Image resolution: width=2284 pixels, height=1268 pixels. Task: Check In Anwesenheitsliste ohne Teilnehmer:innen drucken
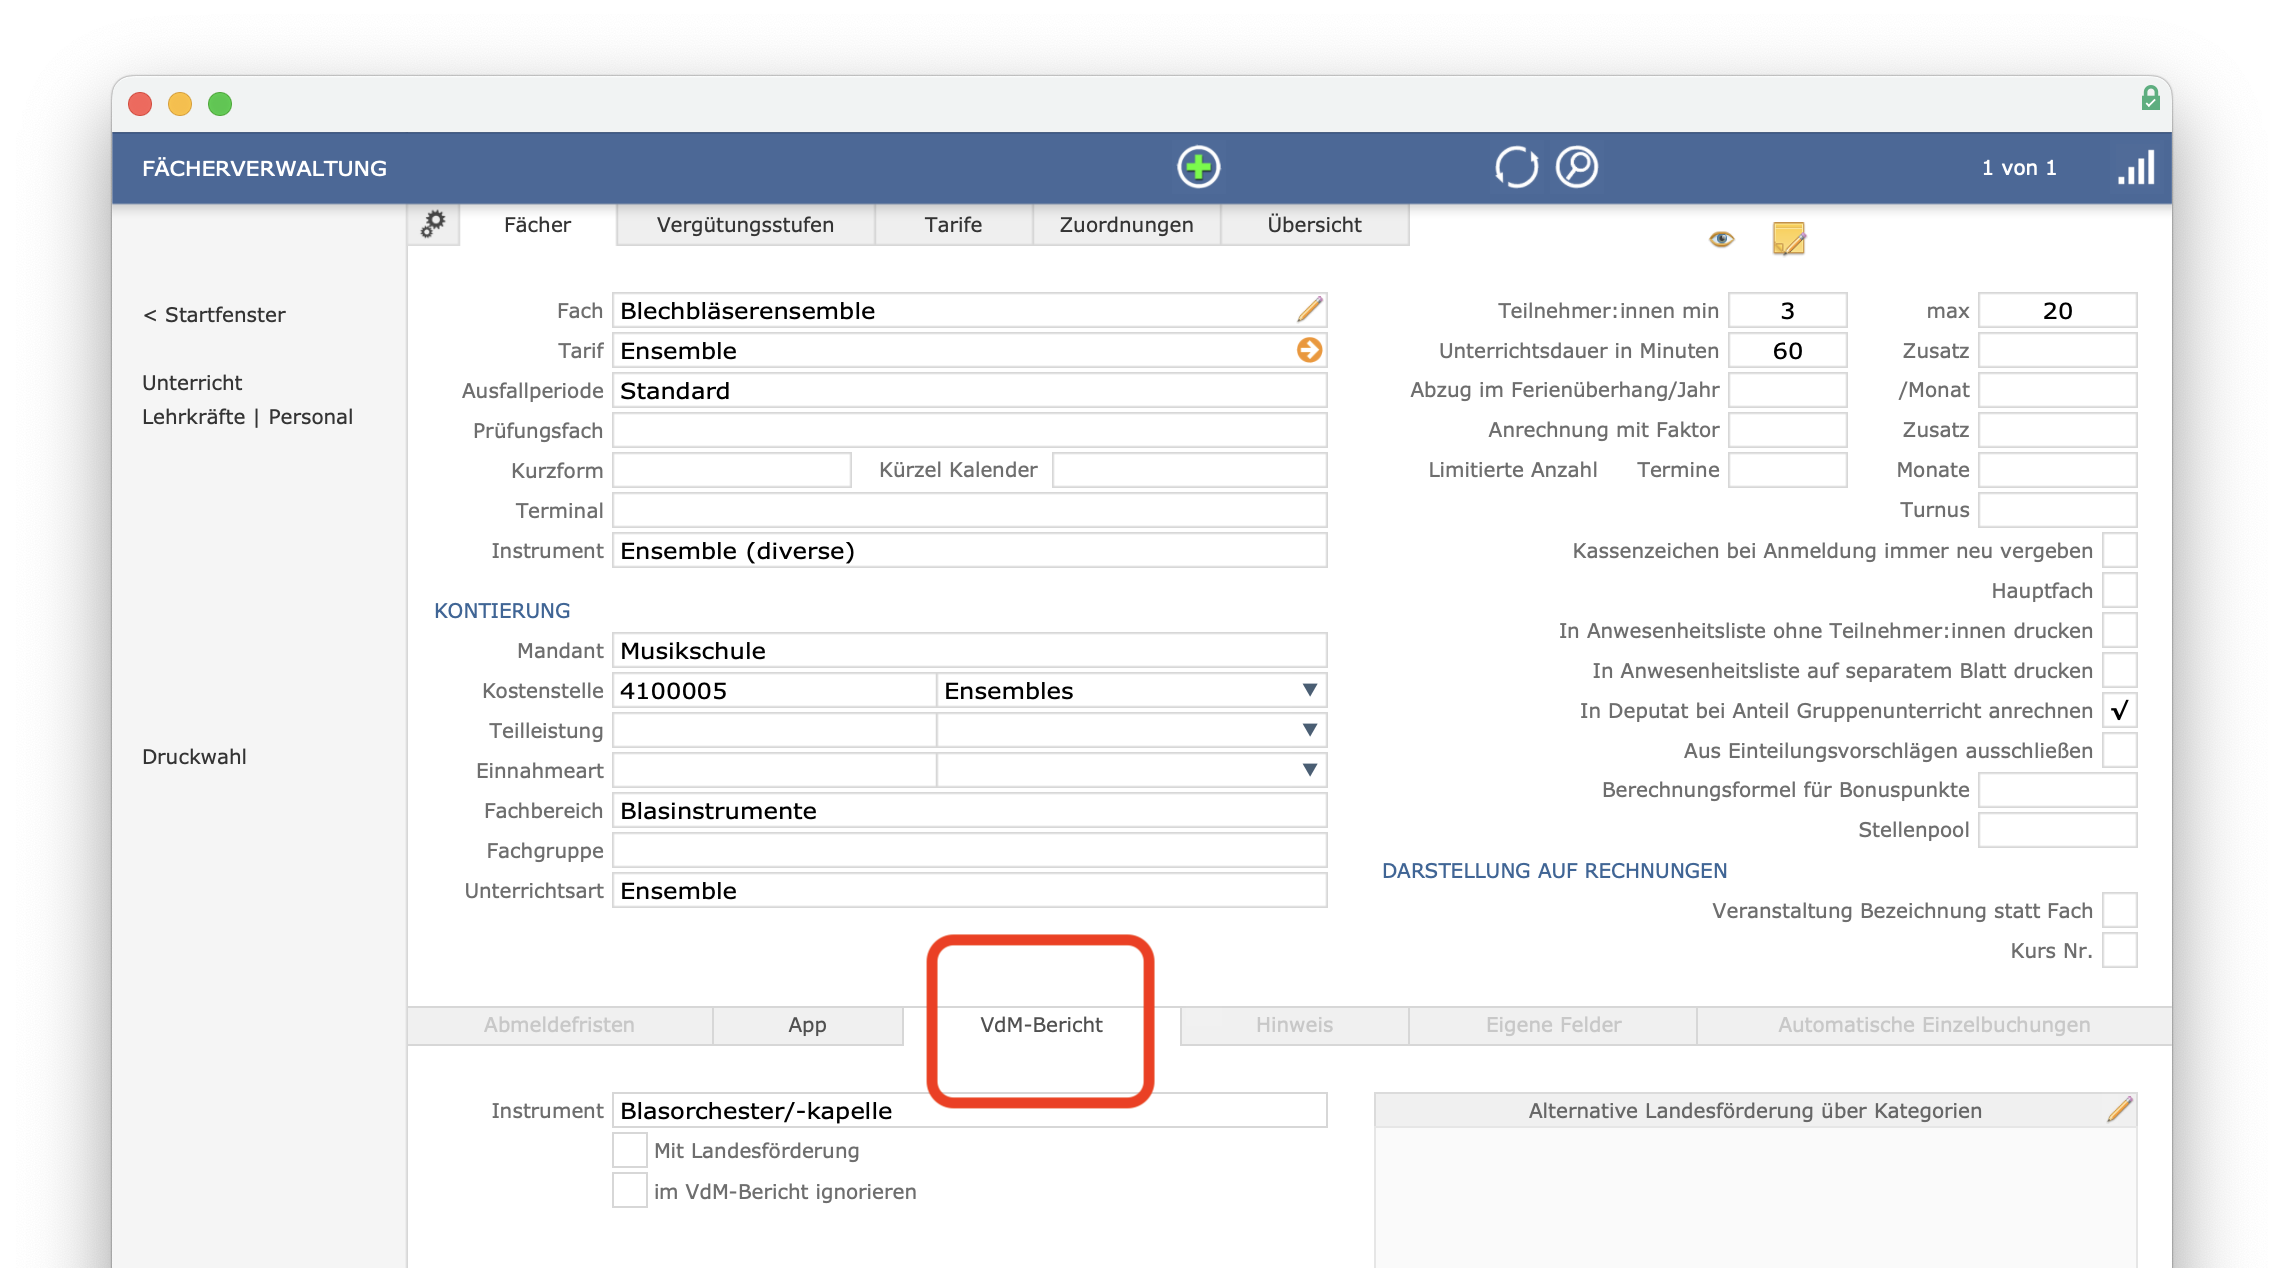[2119, 630]
